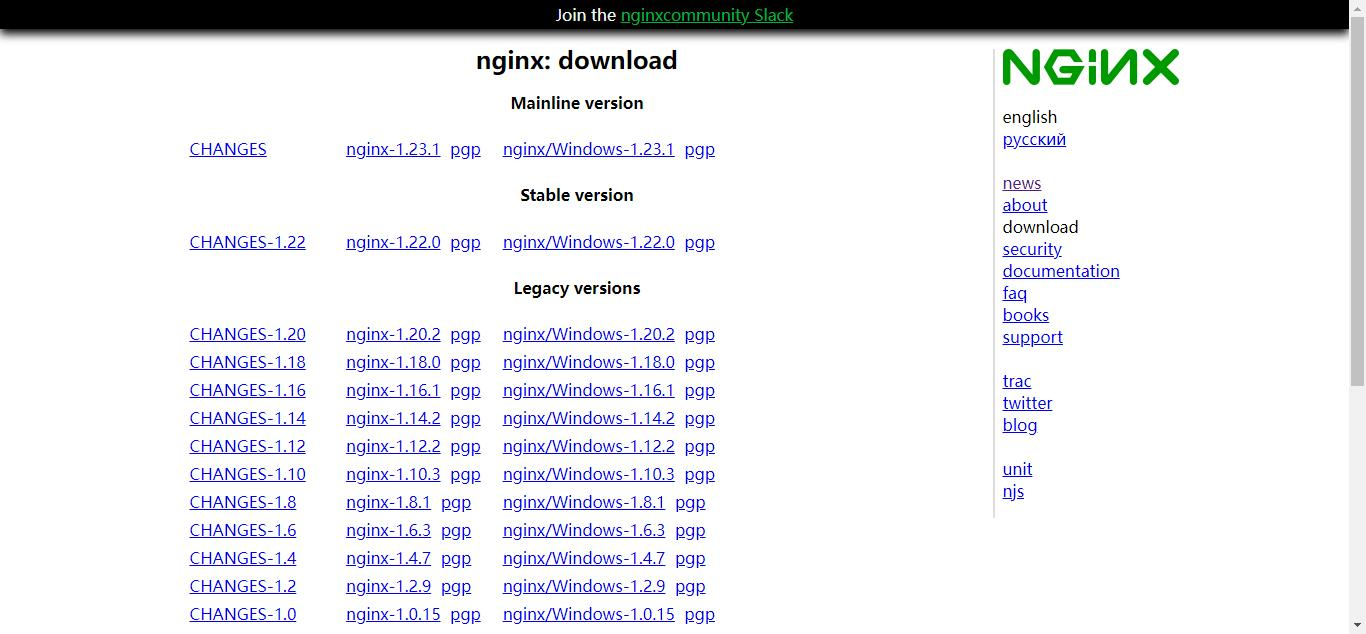Open CHANGES-1.8 link
Viewport: 1366px width, 634px height.
(x=243, y=502)
